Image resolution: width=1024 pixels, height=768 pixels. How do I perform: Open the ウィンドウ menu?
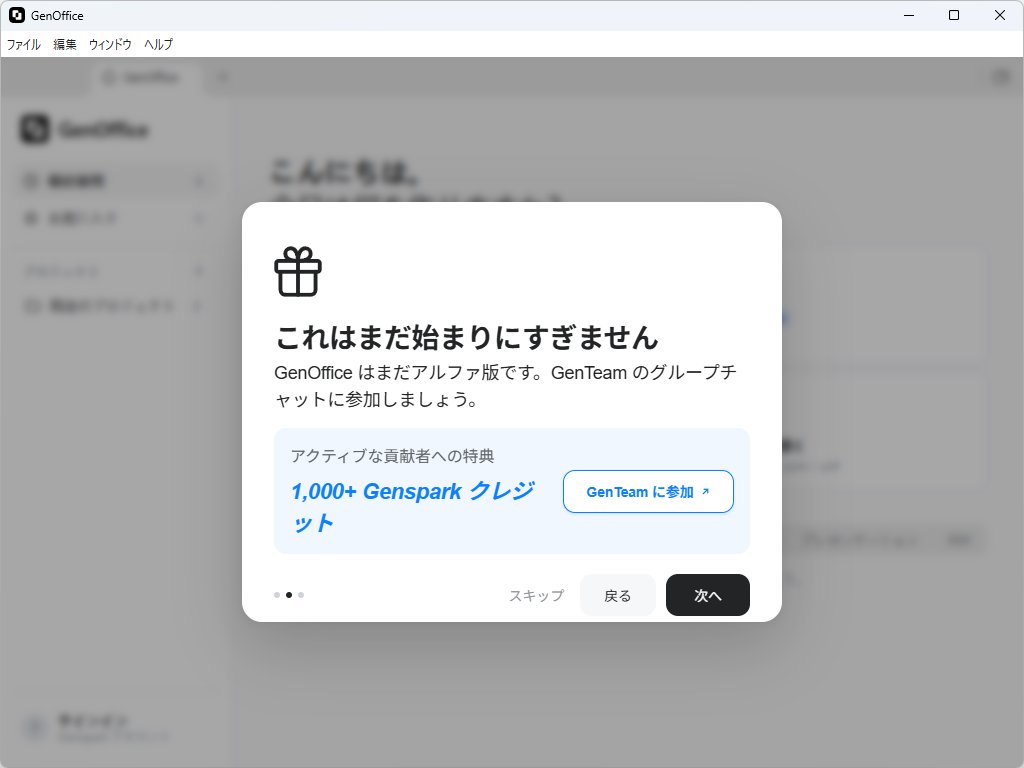click(x=110, y=44)
